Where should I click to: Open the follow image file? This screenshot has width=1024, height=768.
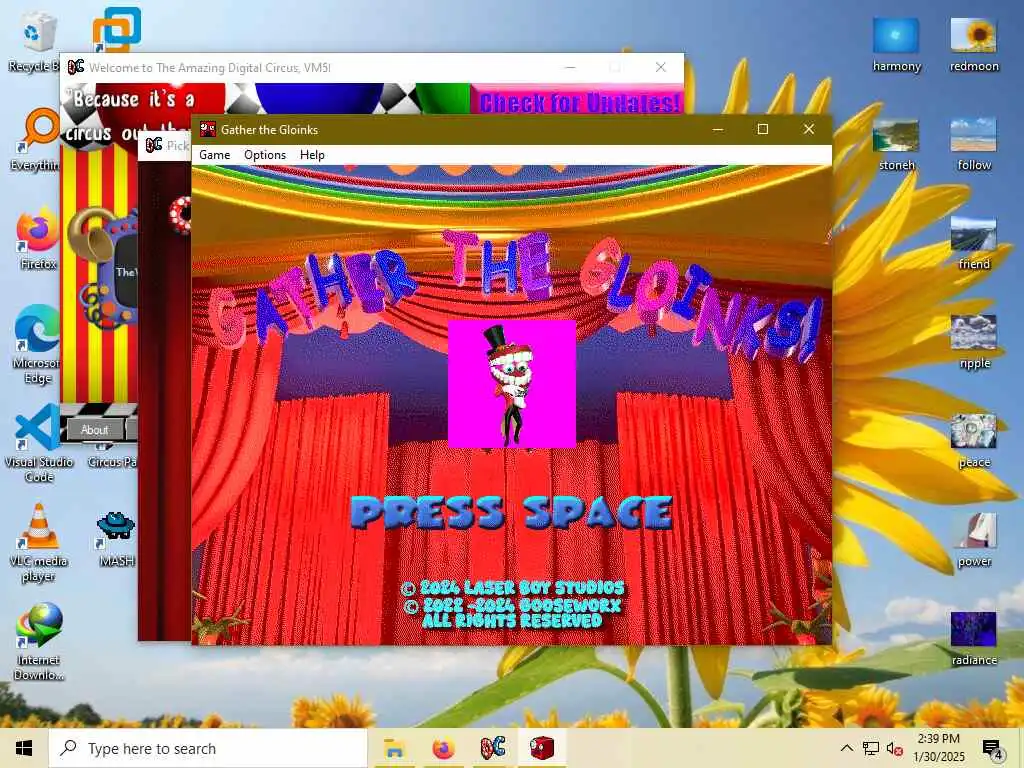tap(974, 144)
